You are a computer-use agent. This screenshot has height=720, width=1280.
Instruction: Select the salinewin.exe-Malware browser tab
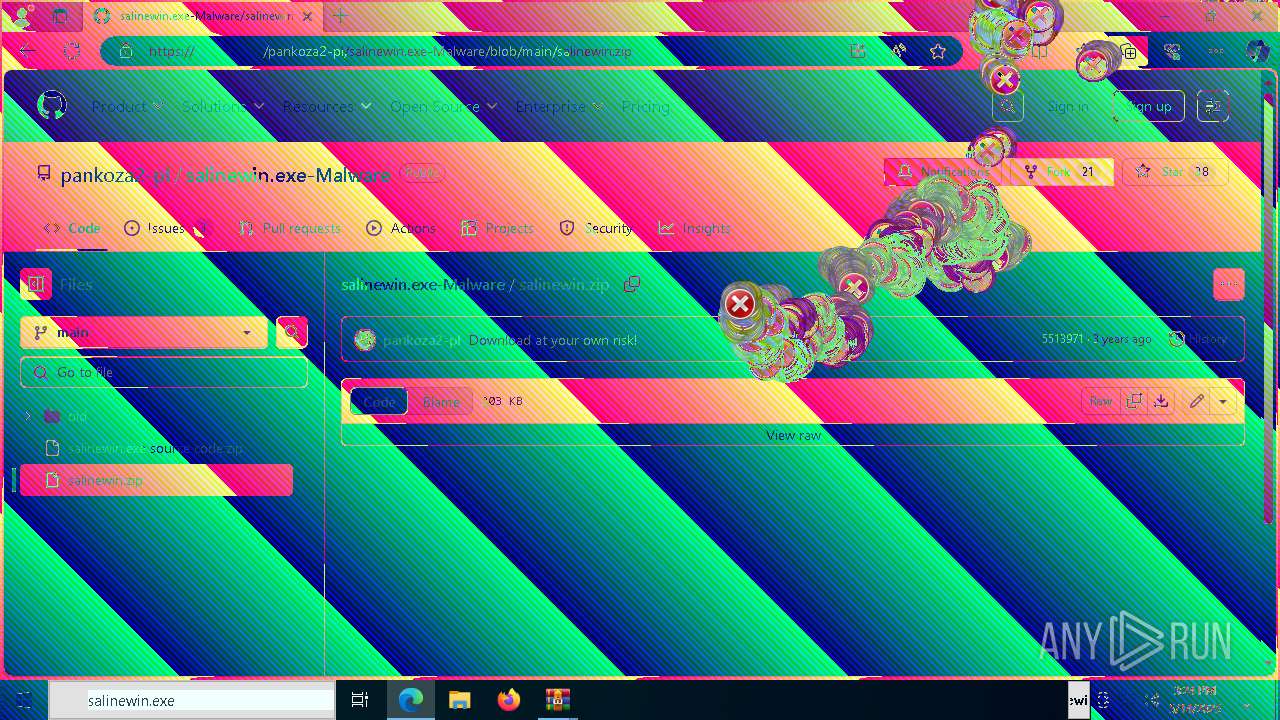[x=202, y=16]
